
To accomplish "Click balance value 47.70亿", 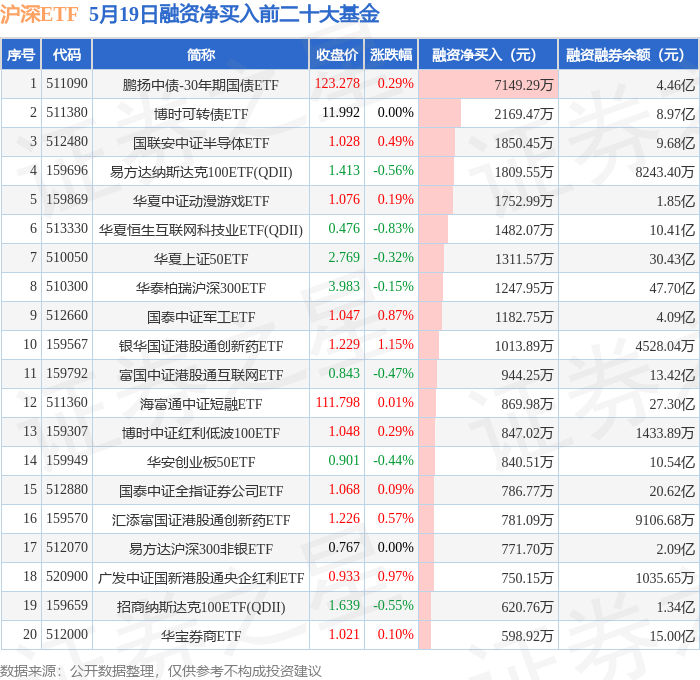I will point(672,288).
